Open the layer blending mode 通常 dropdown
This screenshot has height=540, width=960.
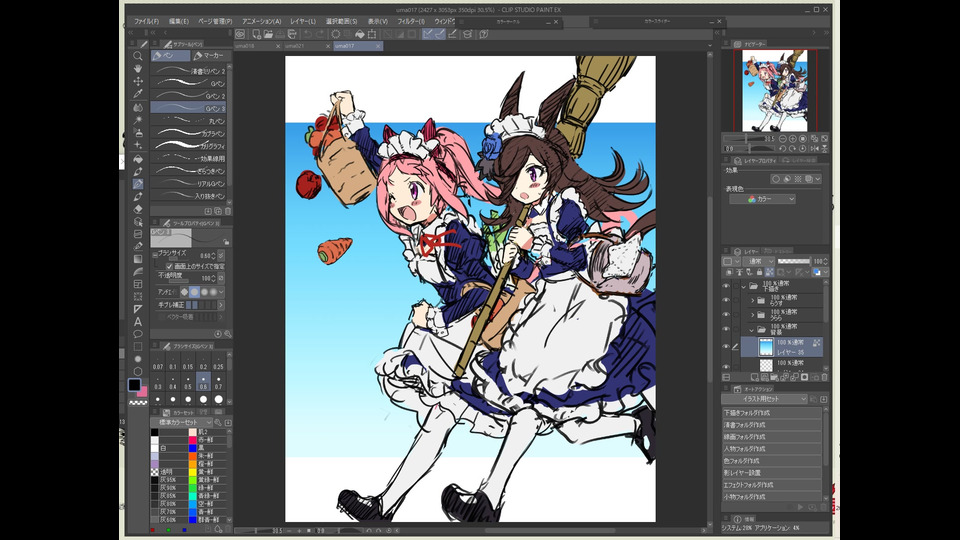(760, 261)
